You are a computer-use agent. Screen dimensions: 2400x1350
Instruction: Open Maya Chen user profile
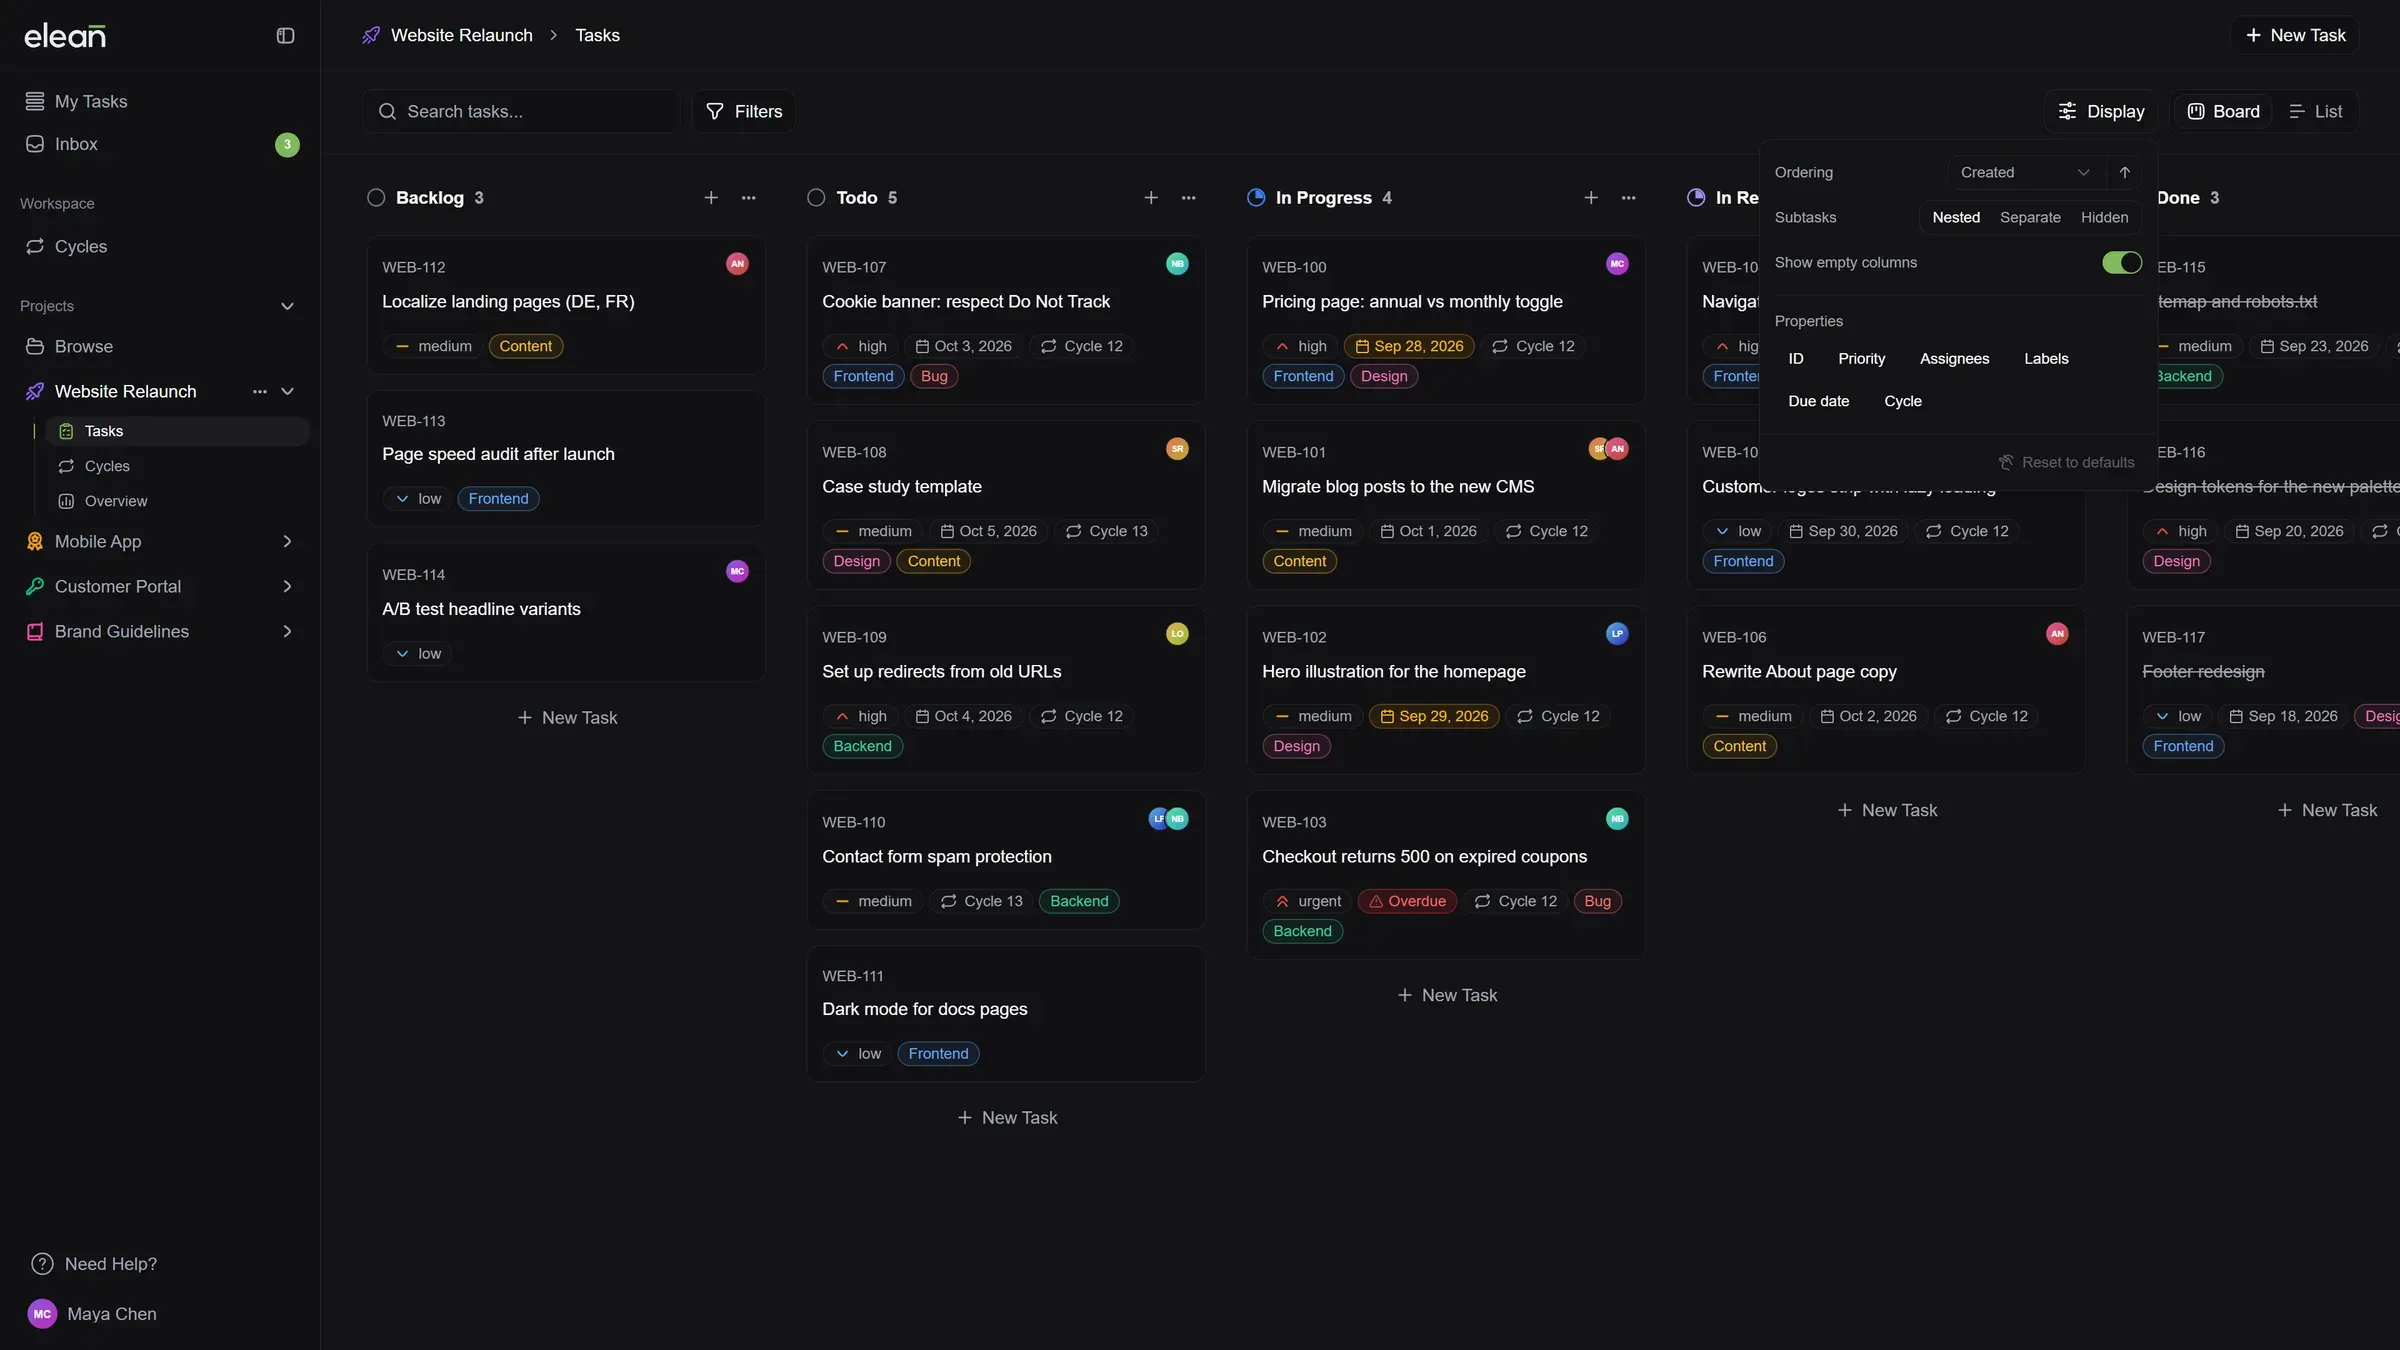pos(92,1314)
